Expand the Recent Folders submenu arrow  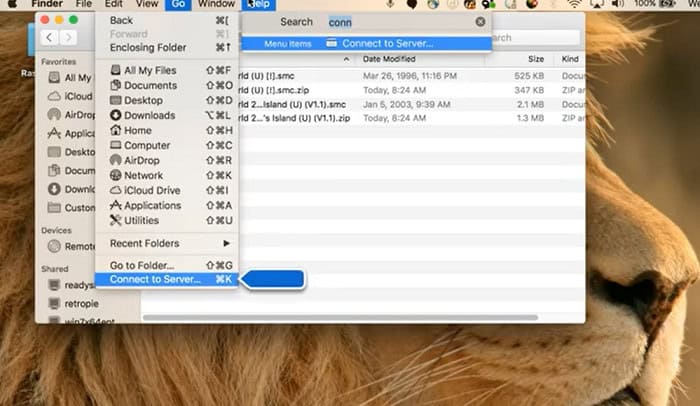point(226,243)
